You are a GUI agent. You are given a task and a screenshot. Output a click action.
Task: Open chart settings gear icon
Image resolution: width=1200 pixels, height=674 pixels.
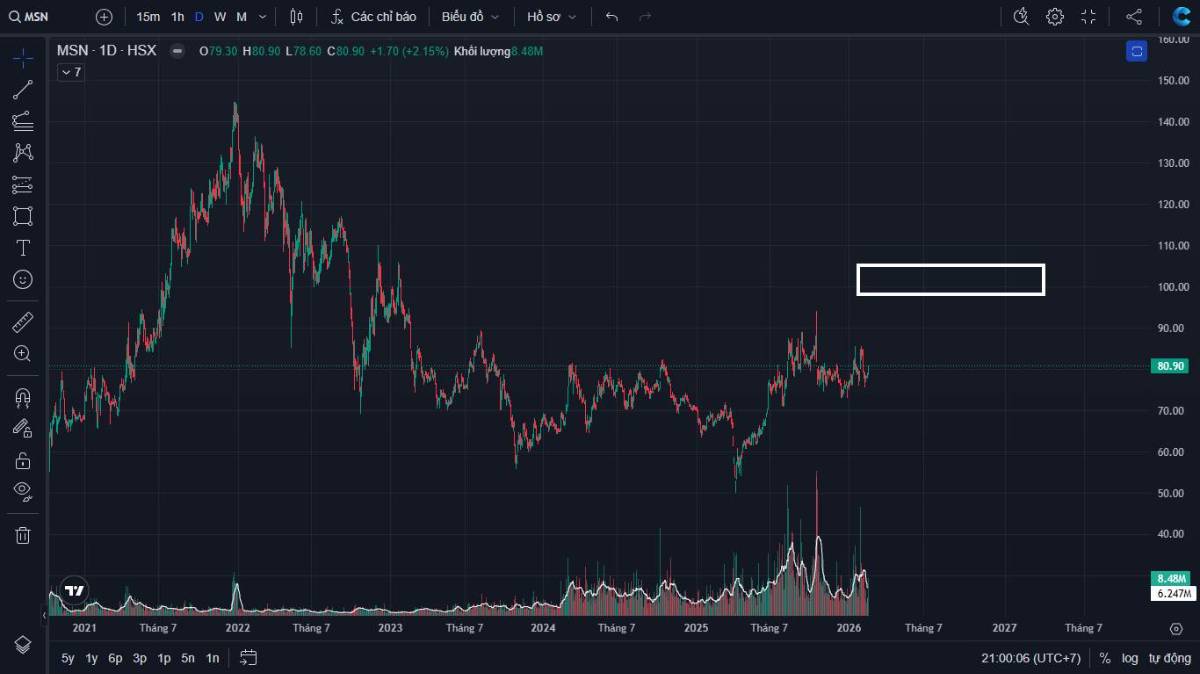pyautogui.click(x=1055, y=17)
